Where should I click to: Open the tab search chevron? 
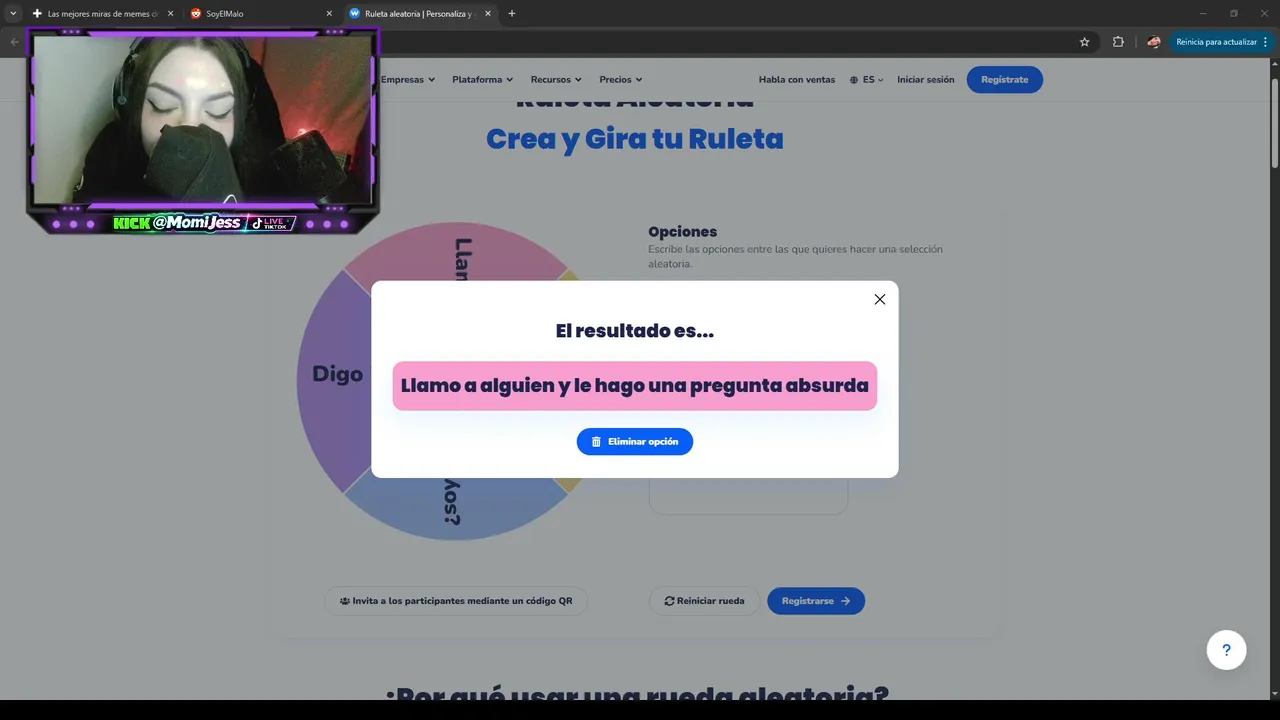pos(13,14)
